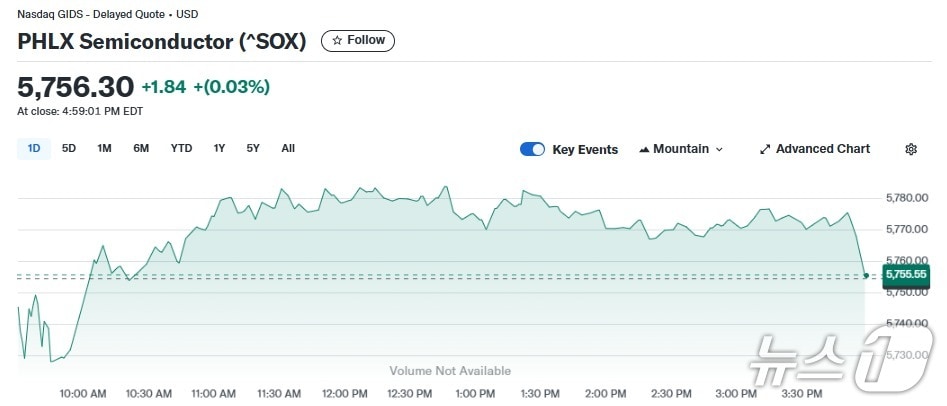Viewport: 947px width, 406px height.
Task: Show the YTD chart range
Action: coord(181,149)
